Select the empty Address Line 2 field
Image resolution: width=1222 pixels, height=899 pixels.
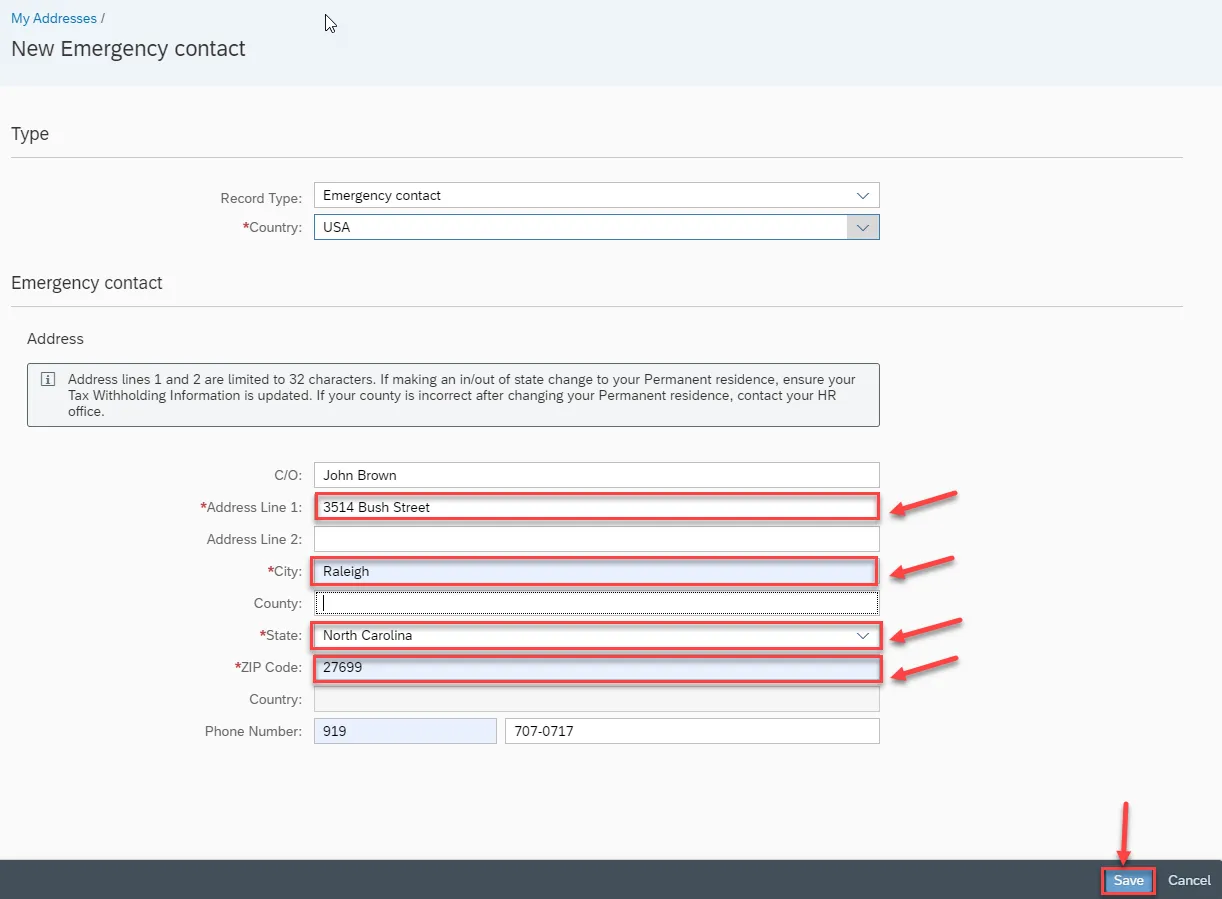[x=596, y=539]
